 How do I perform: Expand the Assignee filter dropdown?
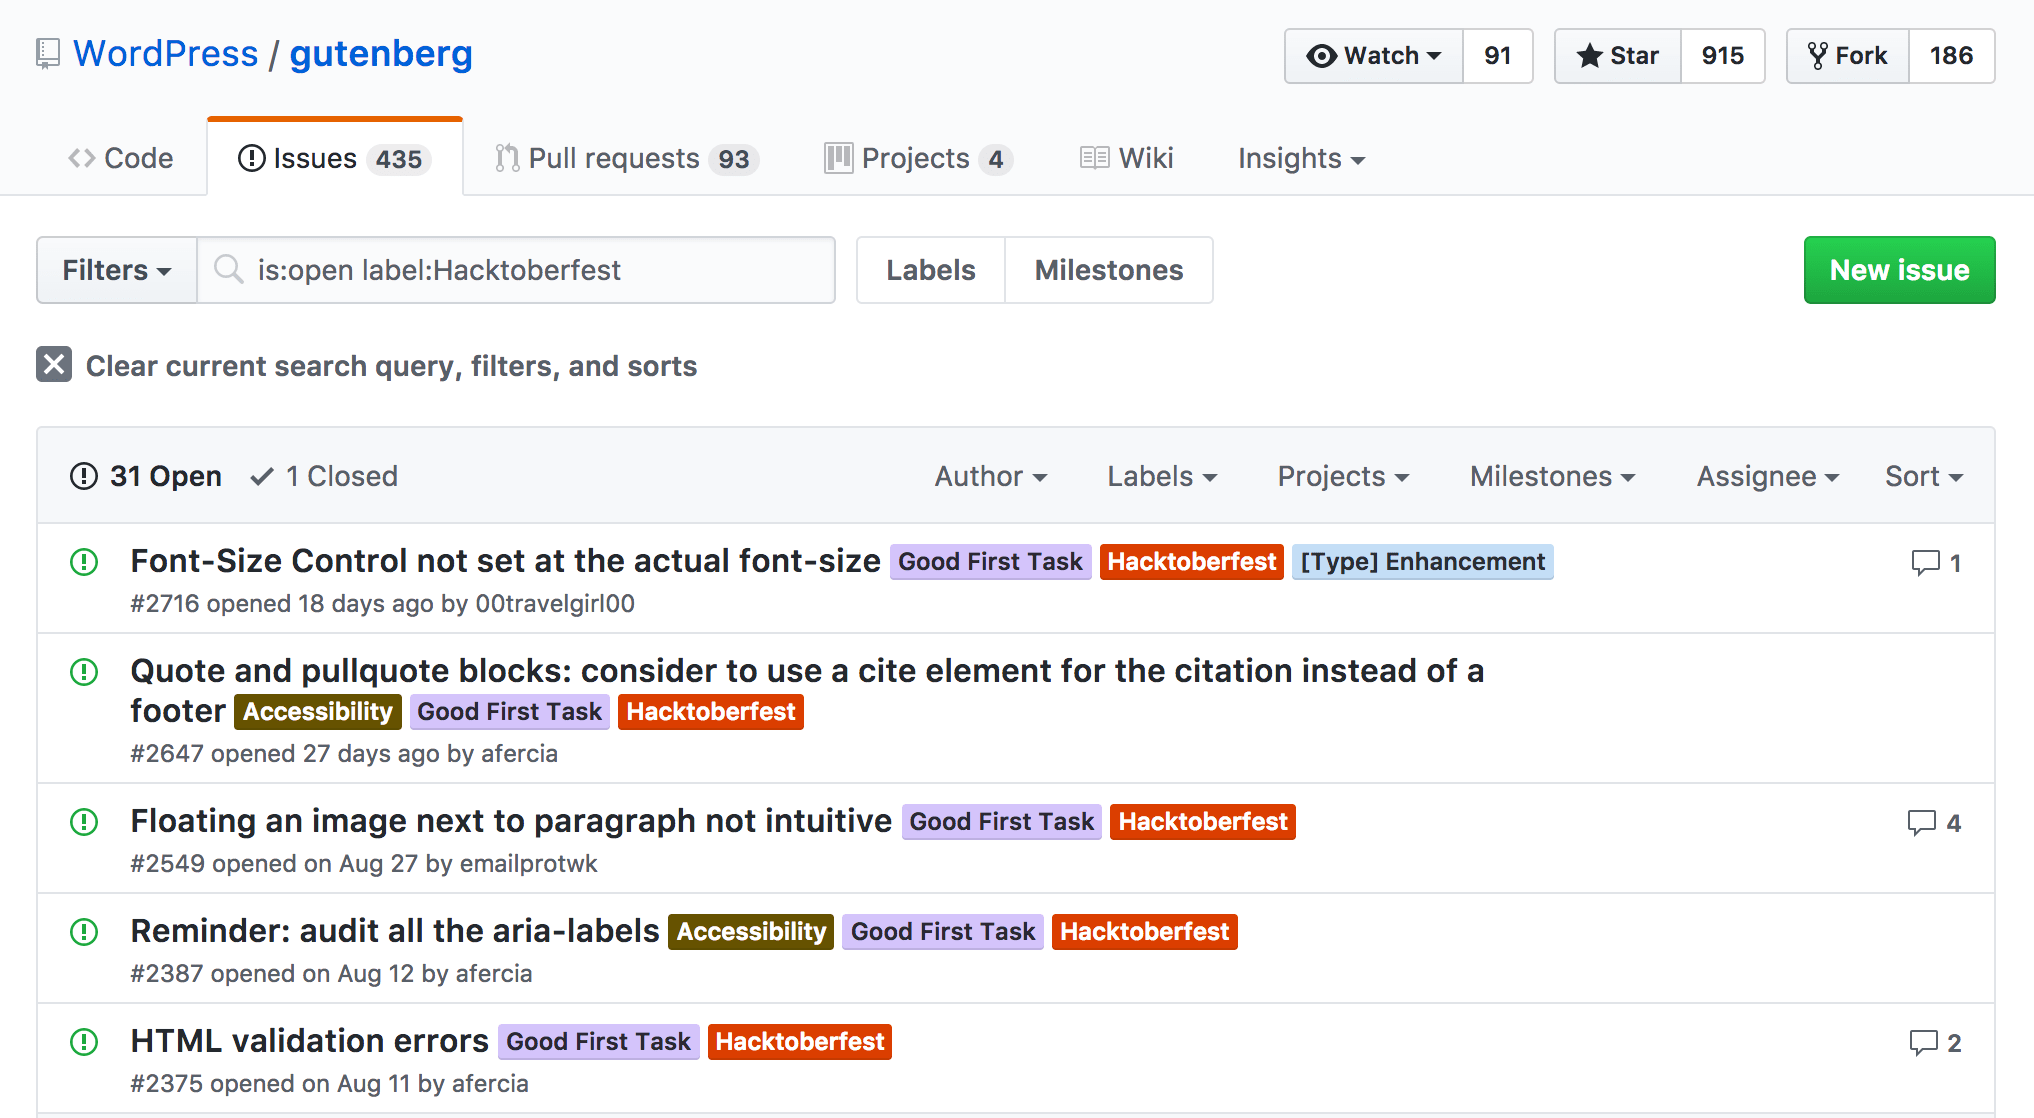[x=1767, y=476]
